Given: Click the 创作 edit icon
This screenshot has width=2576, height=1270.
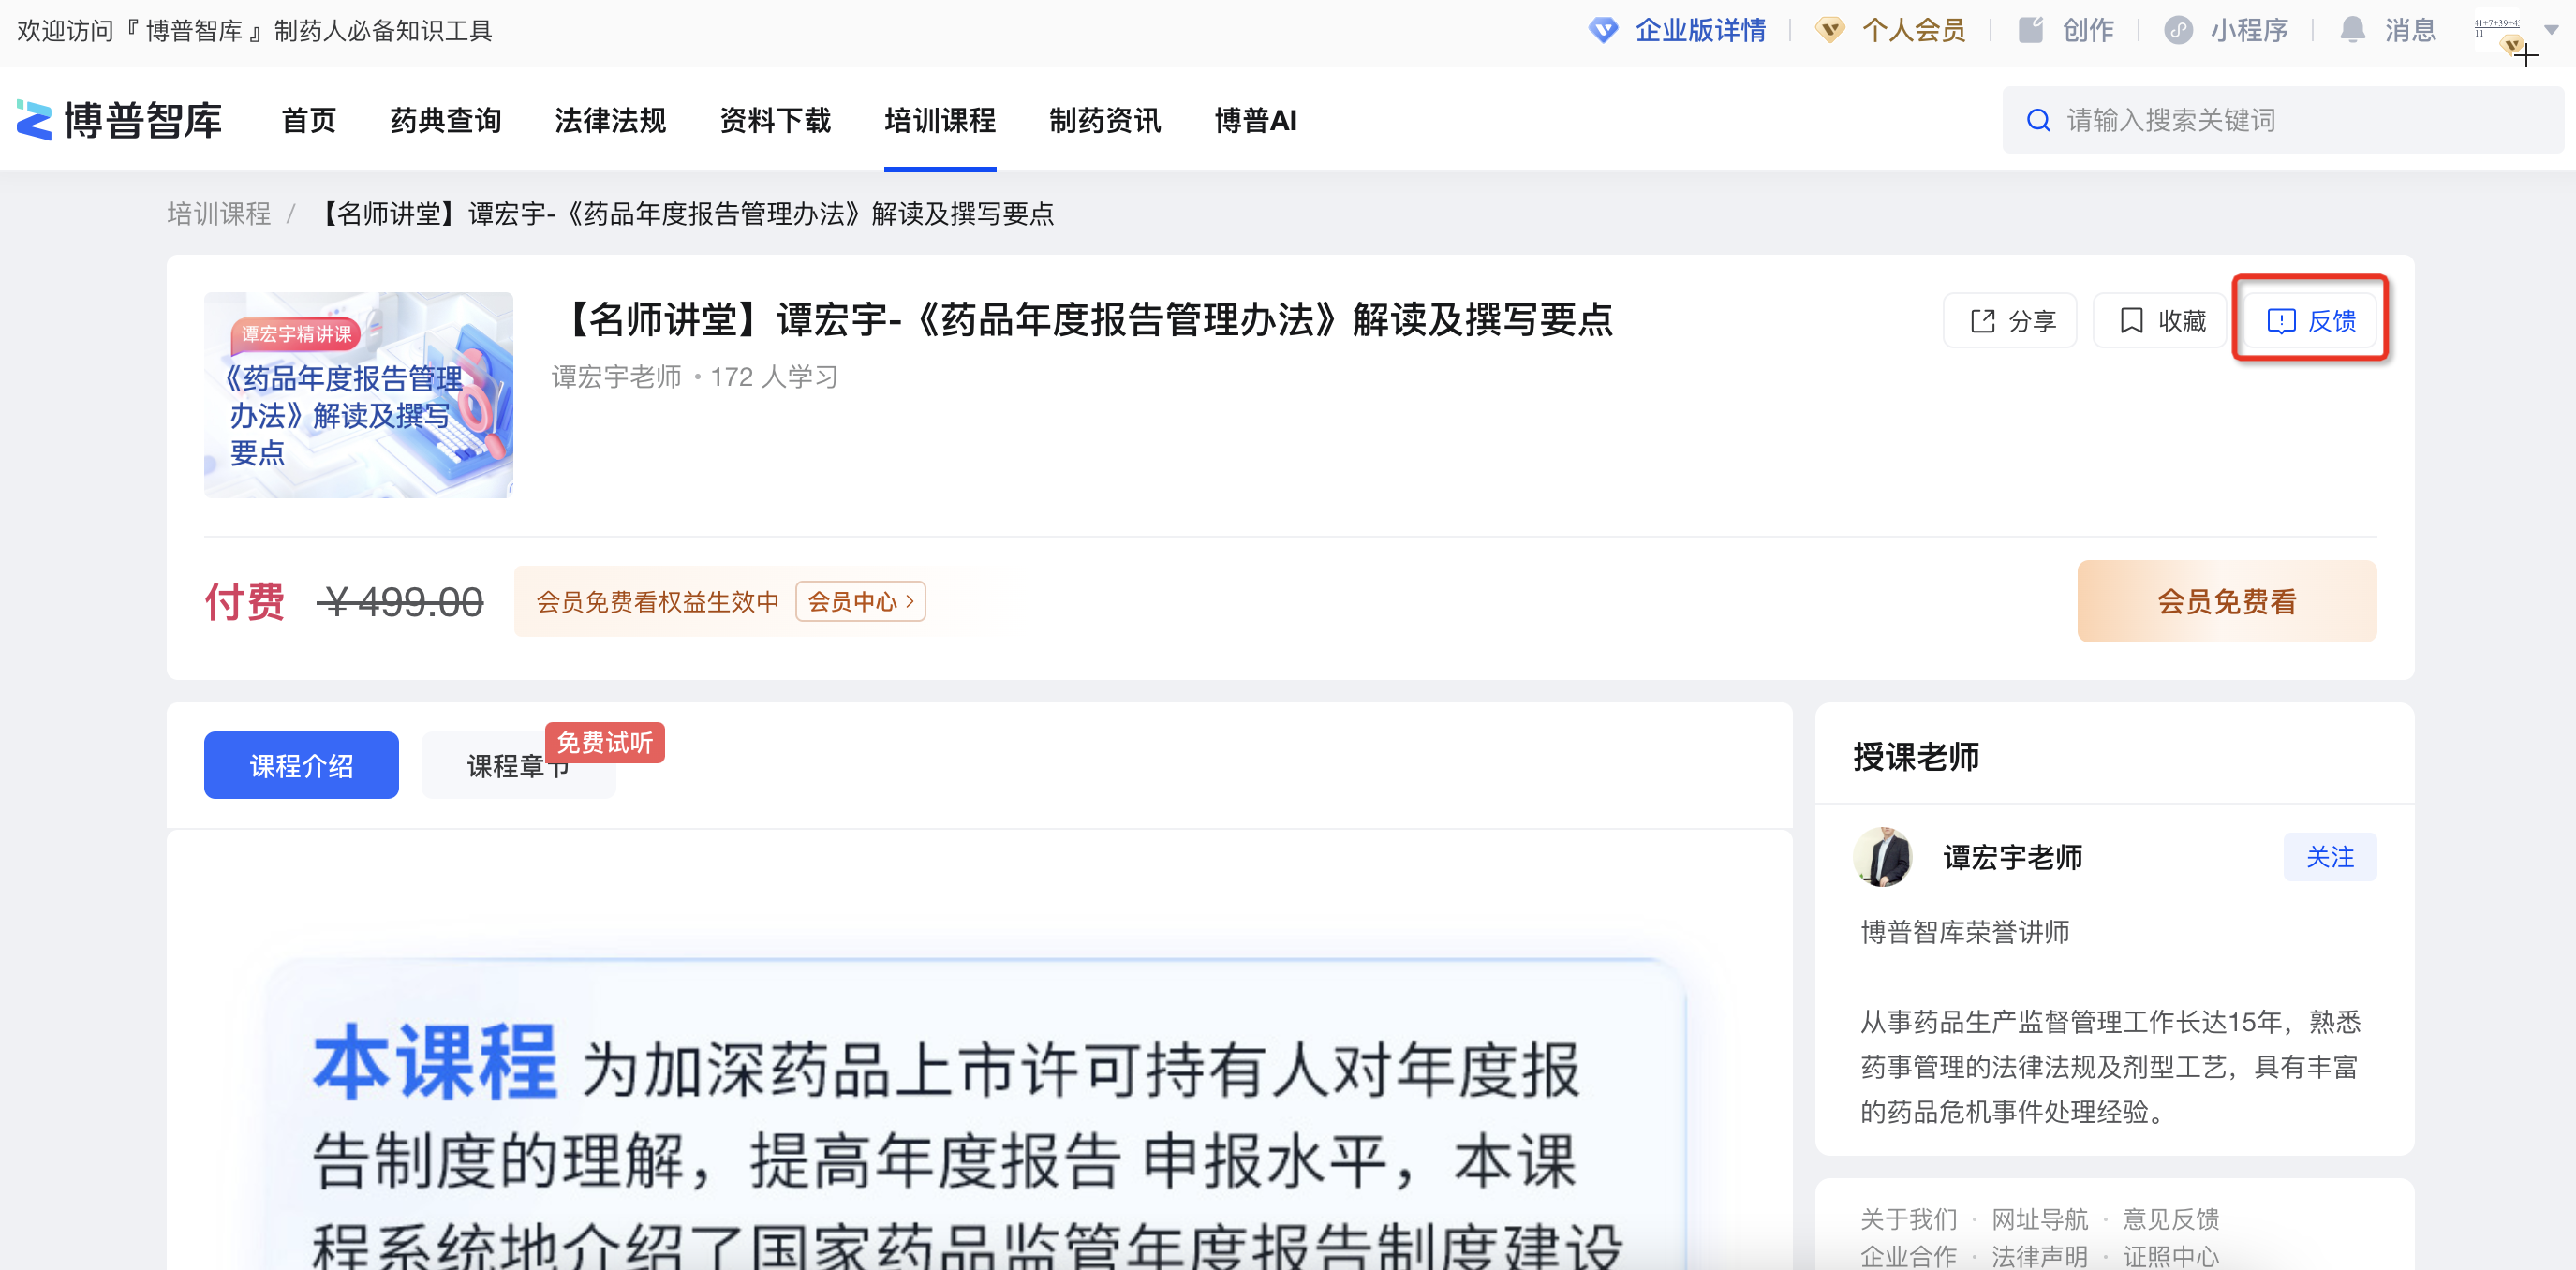Looking at the screenshot, I should pyautogui.click(x=2030, y=31).
